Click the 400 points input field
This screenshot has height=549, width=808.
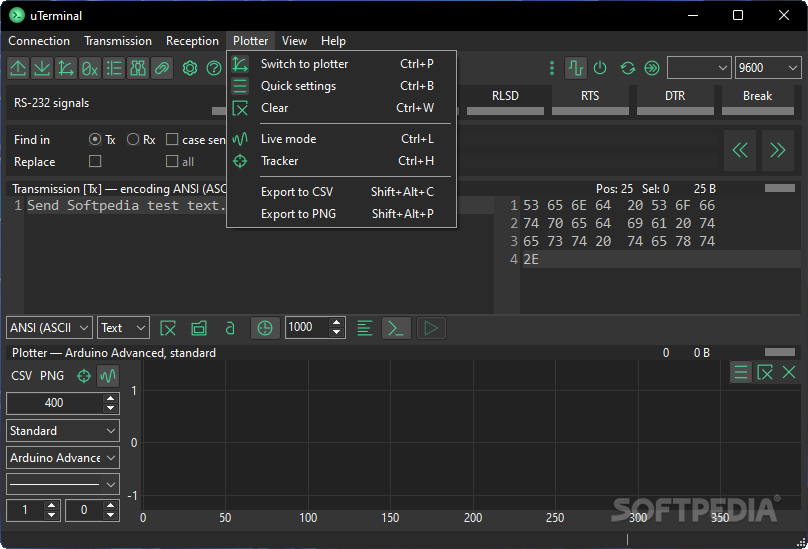tap(54, 403)
